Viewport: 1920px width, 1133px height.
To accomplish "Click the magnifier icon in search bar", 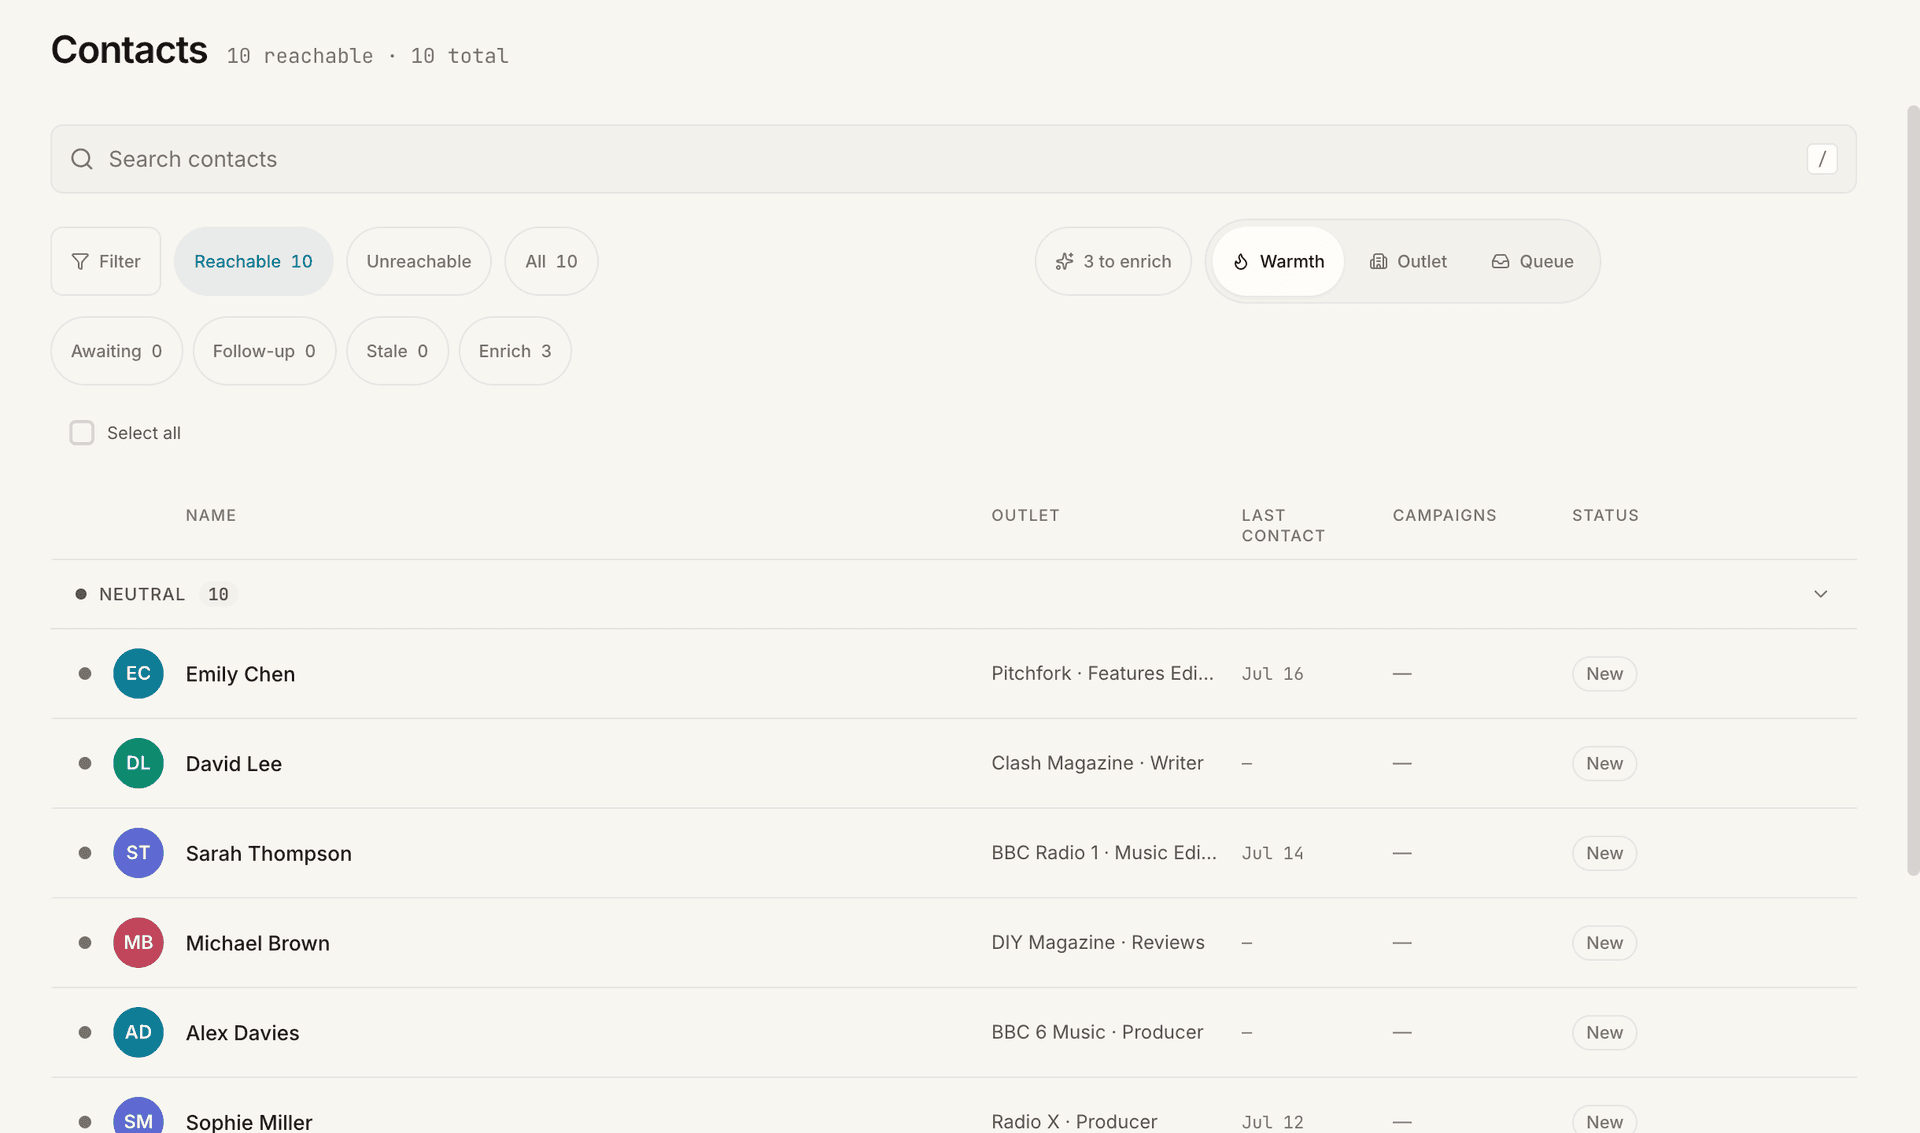I will [82, 159].
